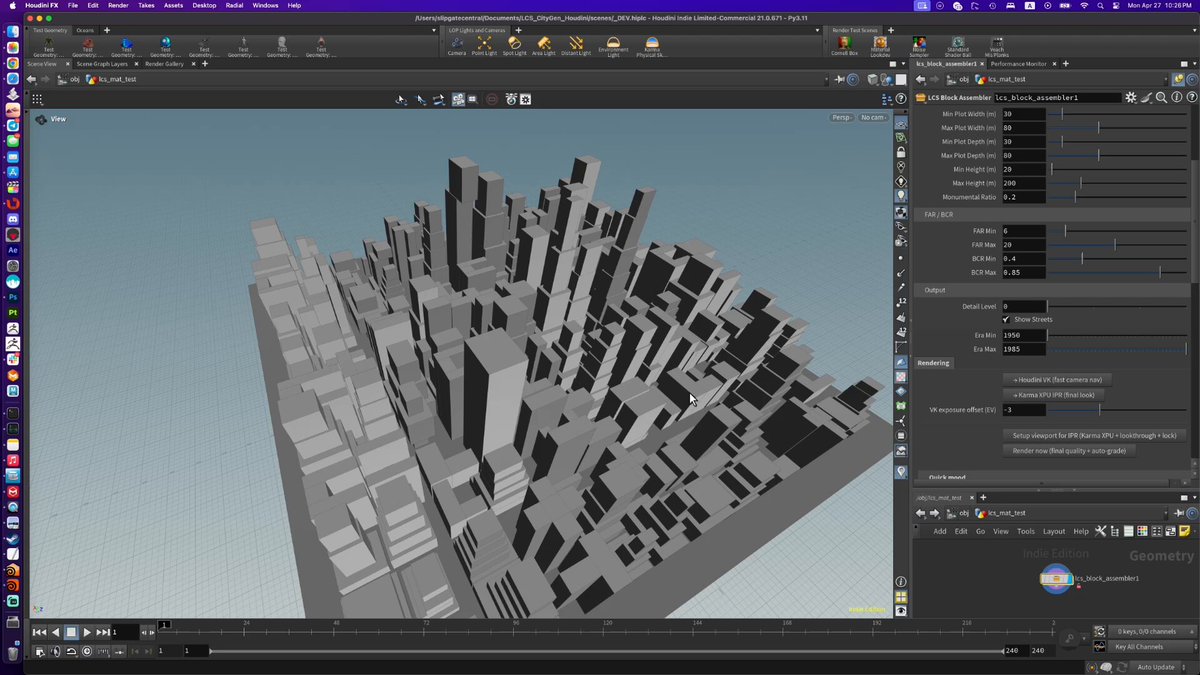Click the parameter search magnifier icon
The height and width of the screenshot is (675, 1200).
point(1161,97)
